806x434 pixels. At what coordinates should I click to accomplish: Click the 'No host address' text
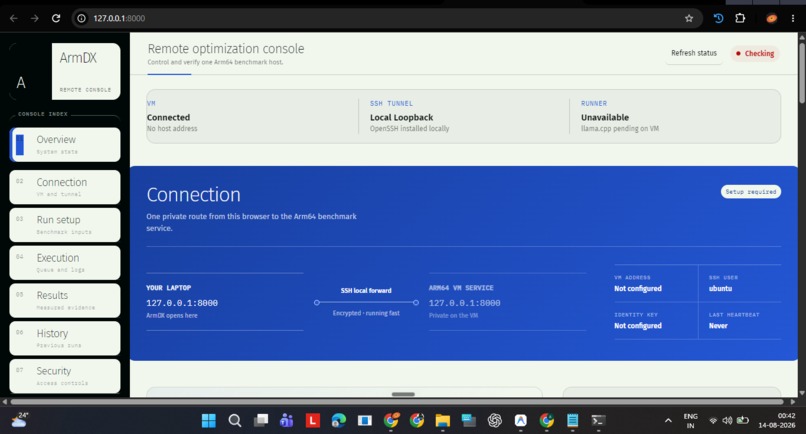coord(172,129)
